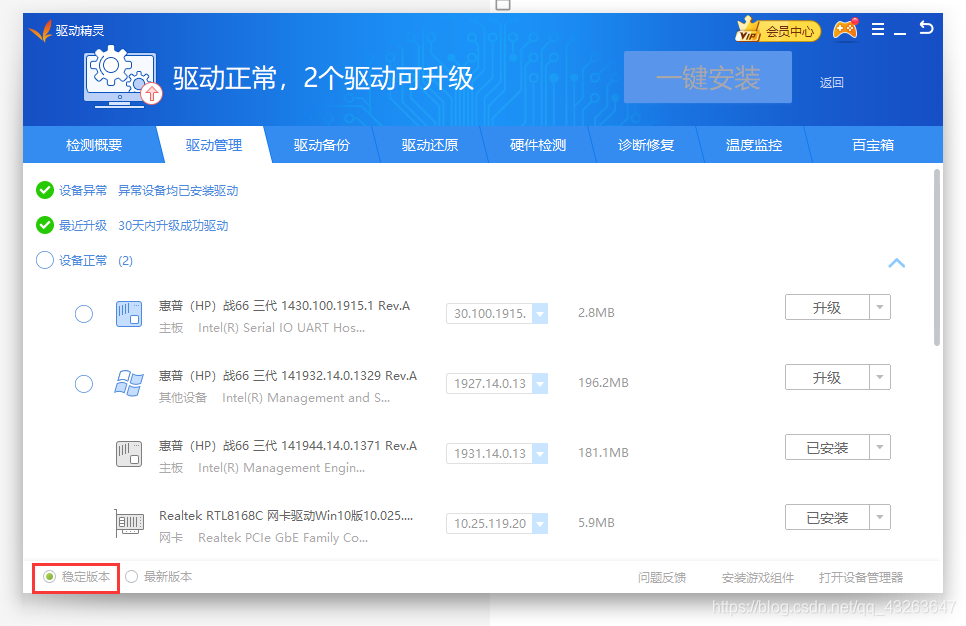966x626 pixels.
Task: Click the 打开设备管理器 link
Action: point(861,577)
